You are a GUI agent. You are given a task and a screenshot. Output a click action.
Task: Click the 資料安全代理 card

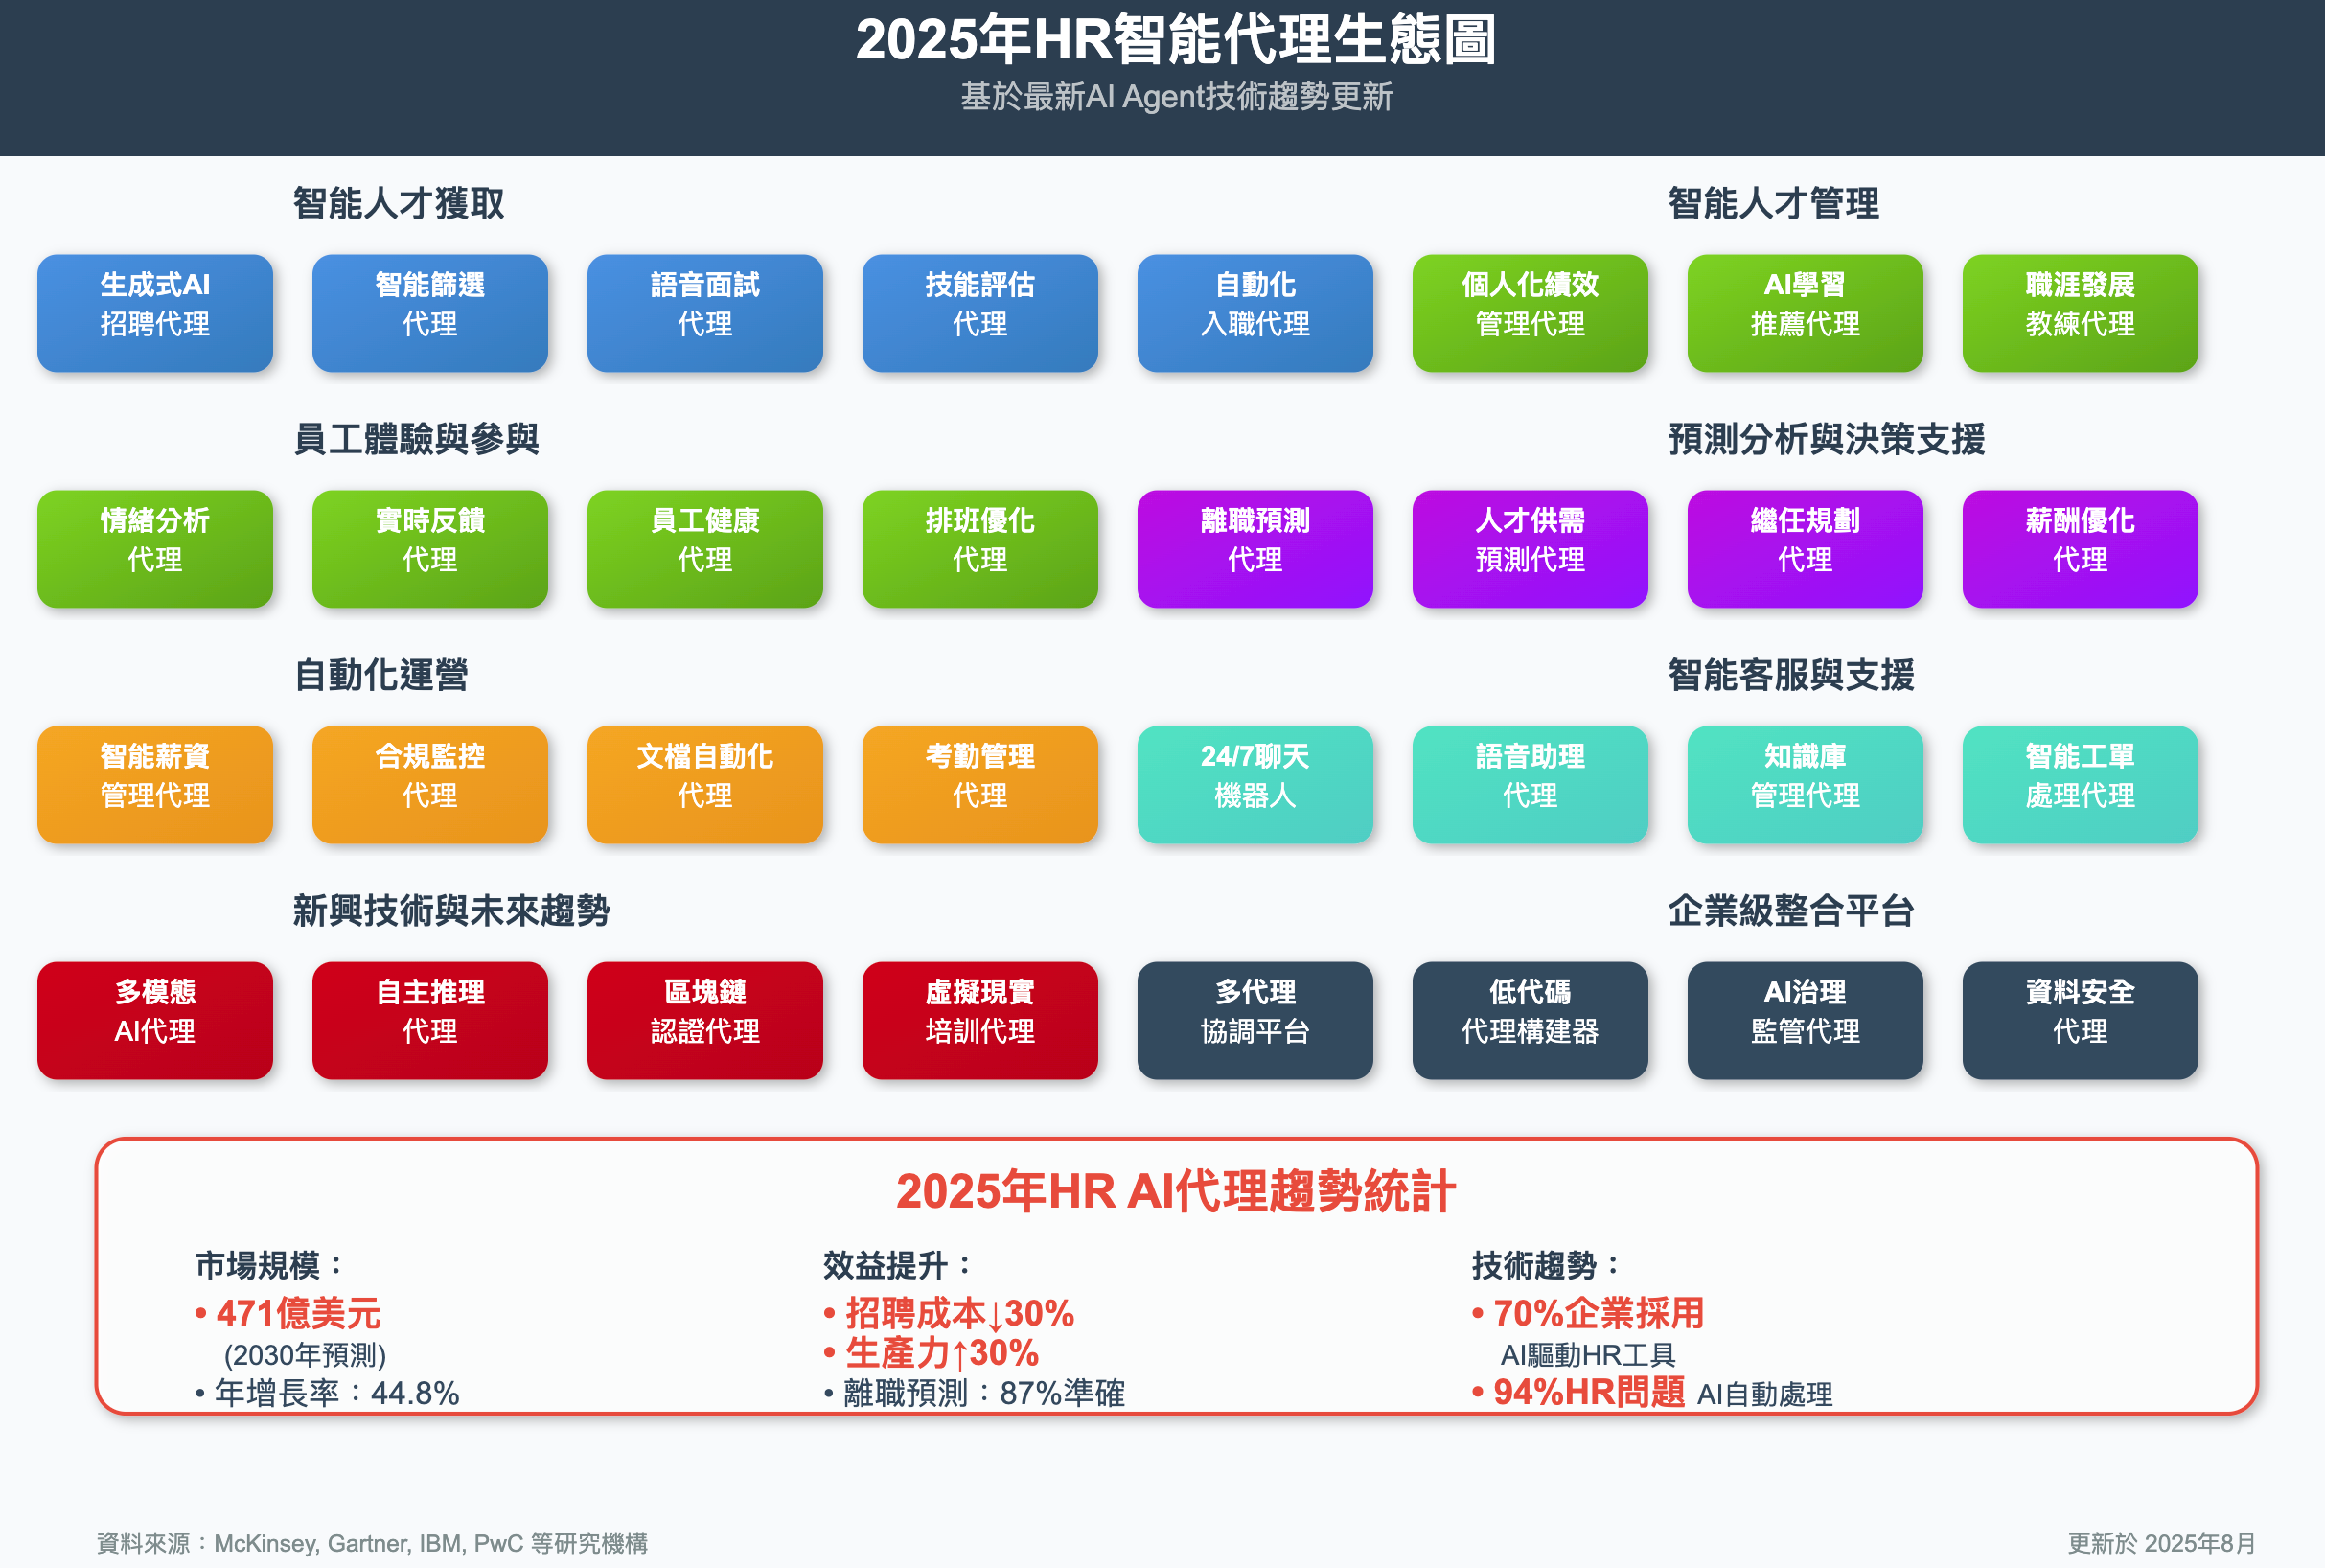(x=2080, y=1020)
